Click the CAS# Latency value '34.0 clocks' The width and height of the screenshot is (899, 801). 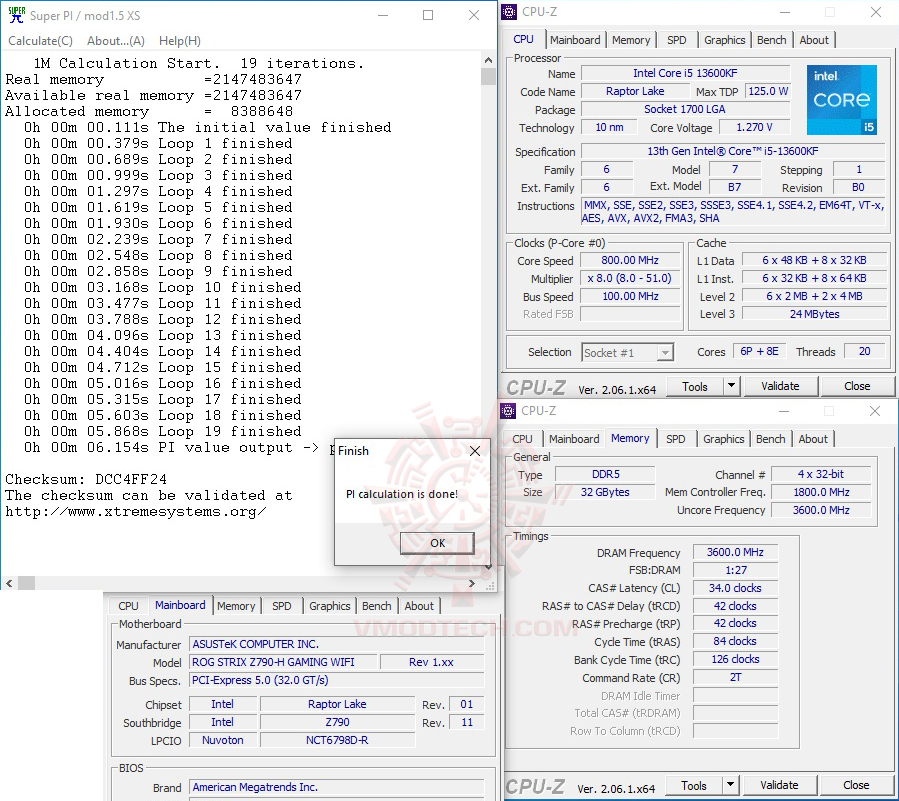click(x=735, y=588)
